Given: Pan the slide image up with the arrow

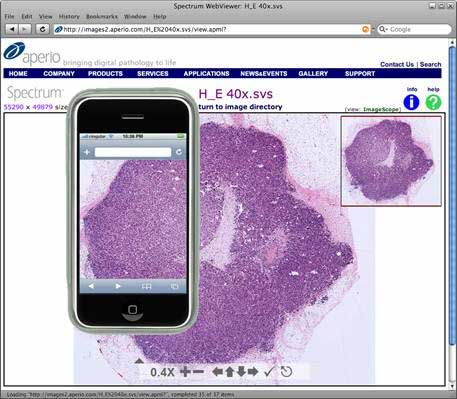Looking at the screenshot, I should pyautogui.click(x=229, y=371).
